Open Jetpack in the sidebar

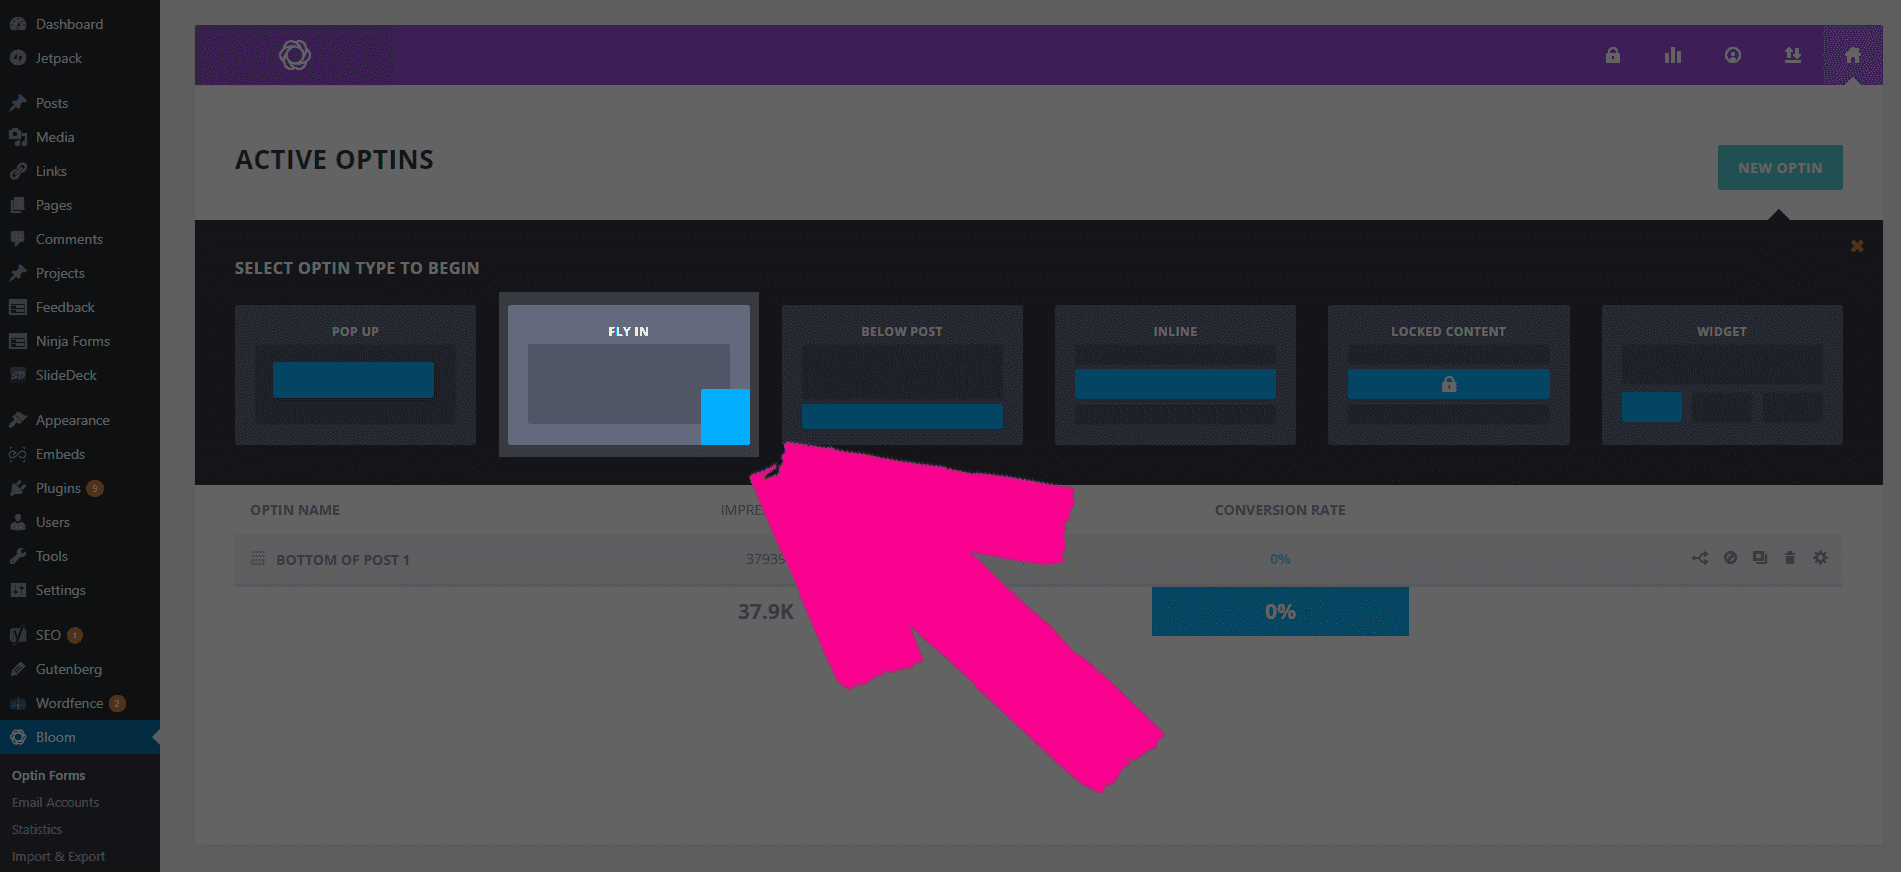(x=80, y=58)
